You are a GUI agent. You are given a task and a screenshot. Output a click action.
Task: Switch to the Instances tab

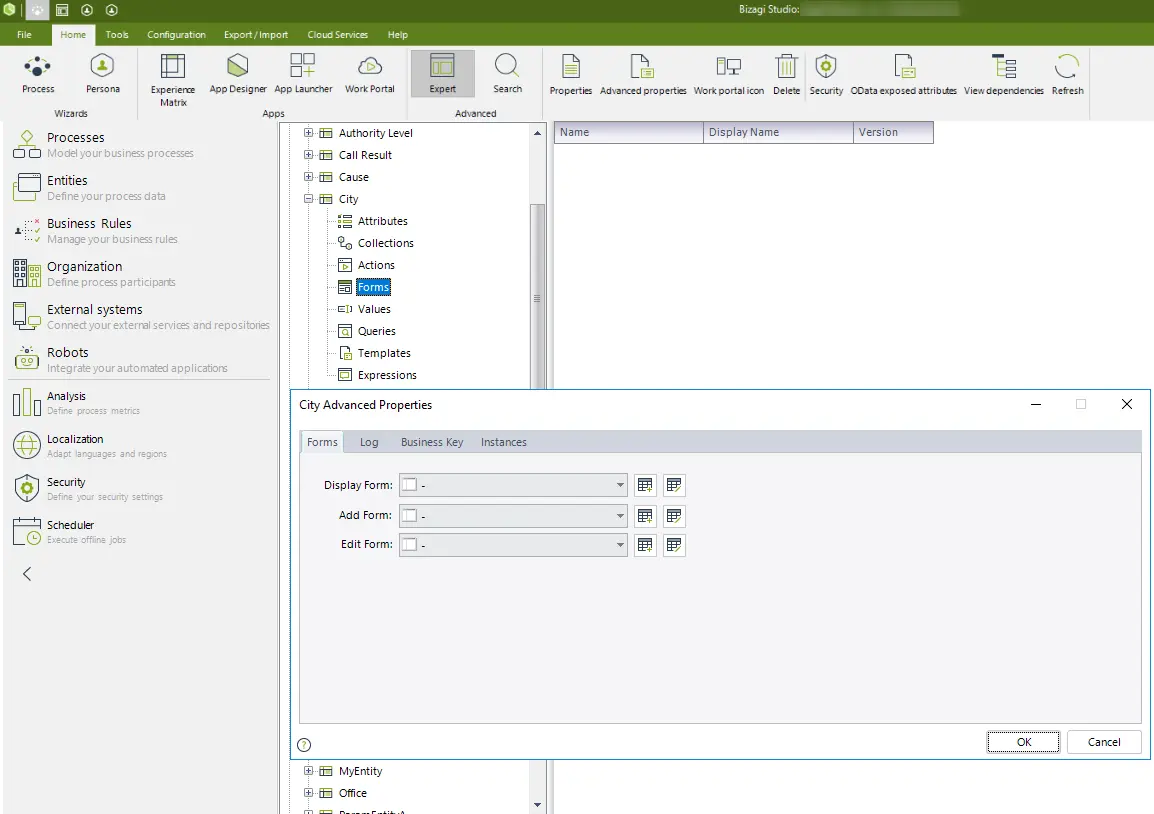click(x=503, y=442)
